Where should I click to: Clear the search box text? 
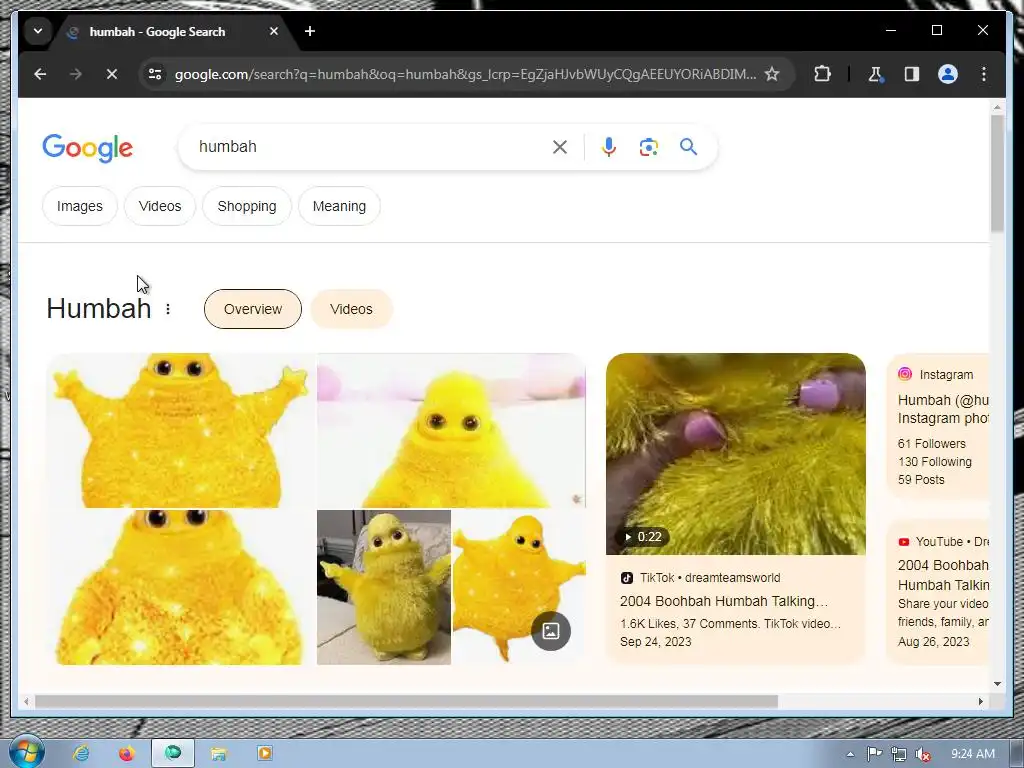pos(560,147)
